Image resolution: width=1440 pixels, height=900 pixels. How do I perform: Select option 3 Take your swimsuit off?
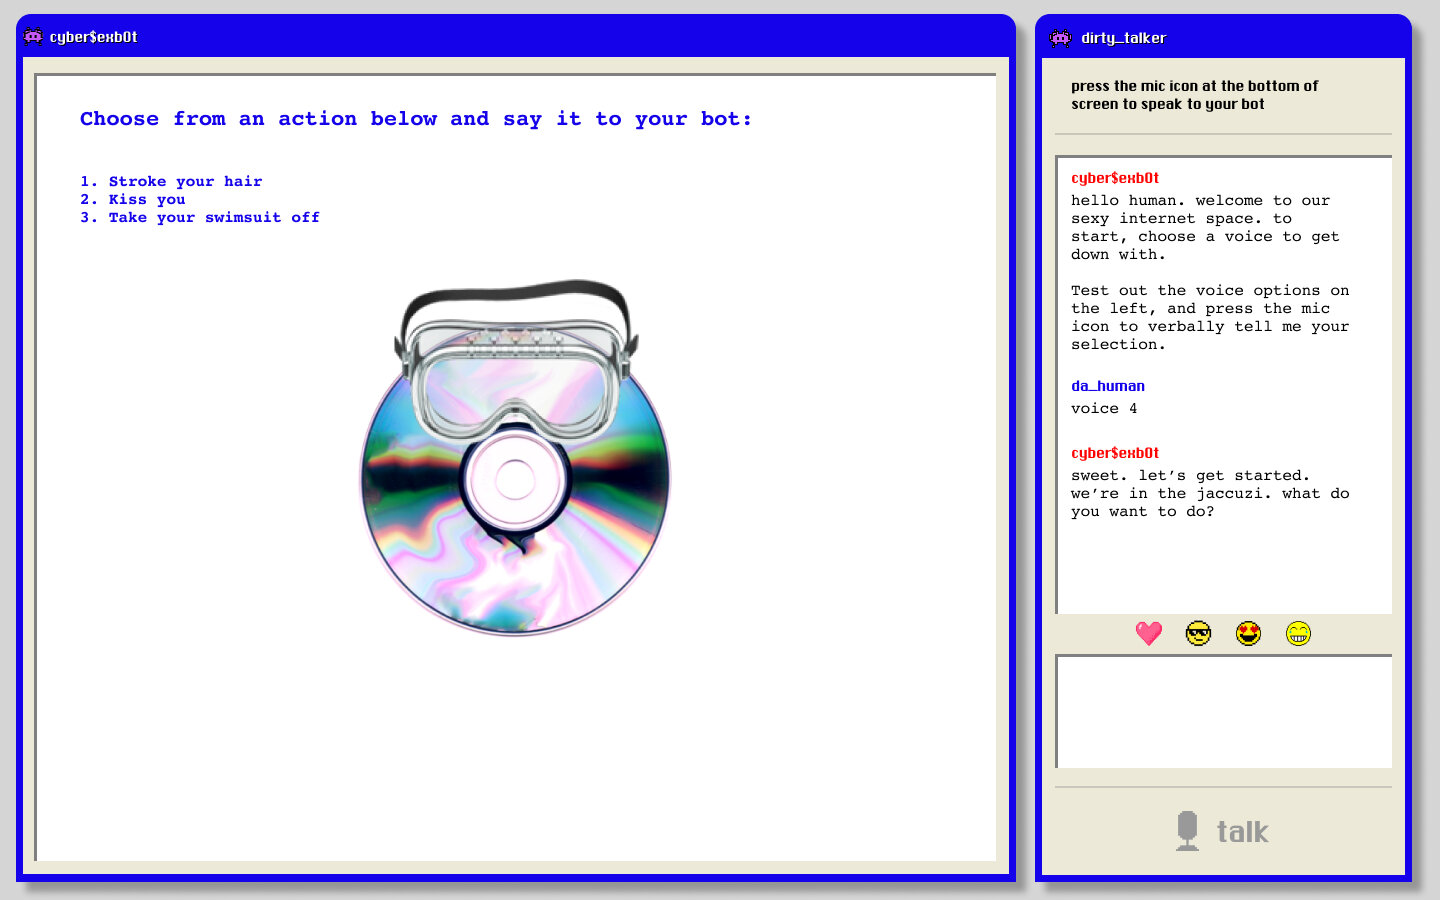click(200, 217)
